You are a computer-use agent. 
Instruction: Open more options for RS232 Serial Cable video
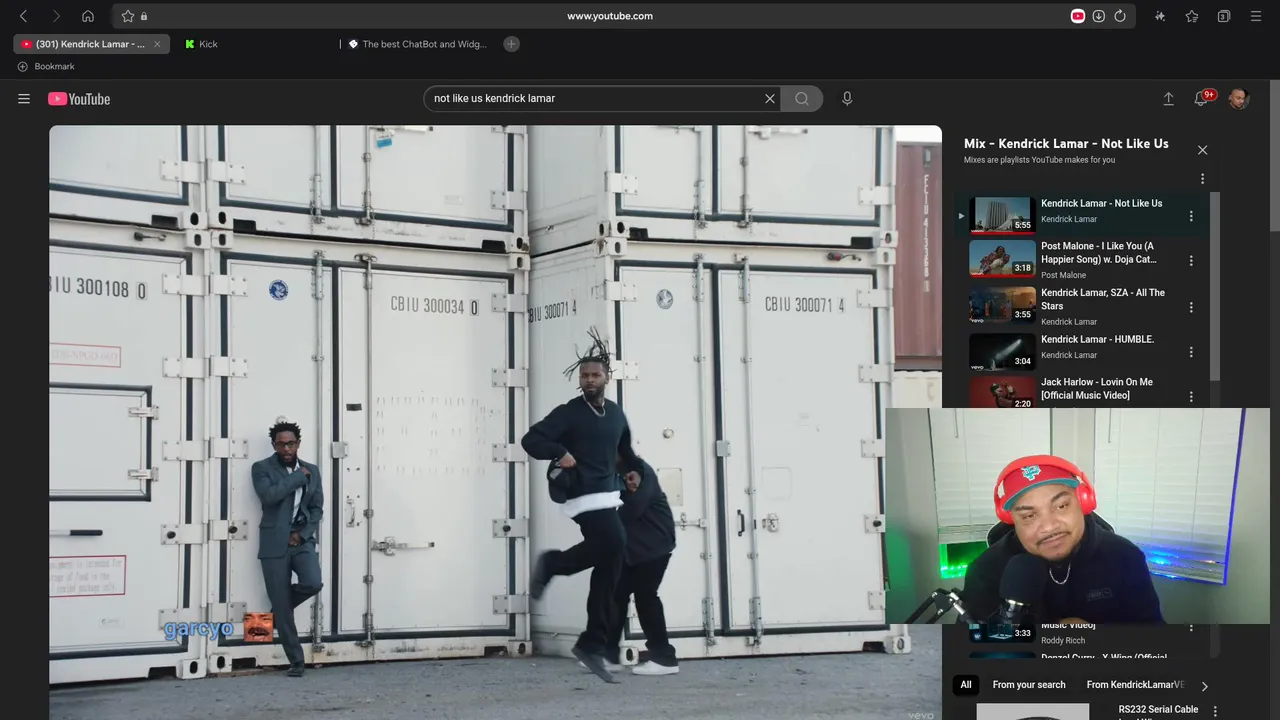1215,711
